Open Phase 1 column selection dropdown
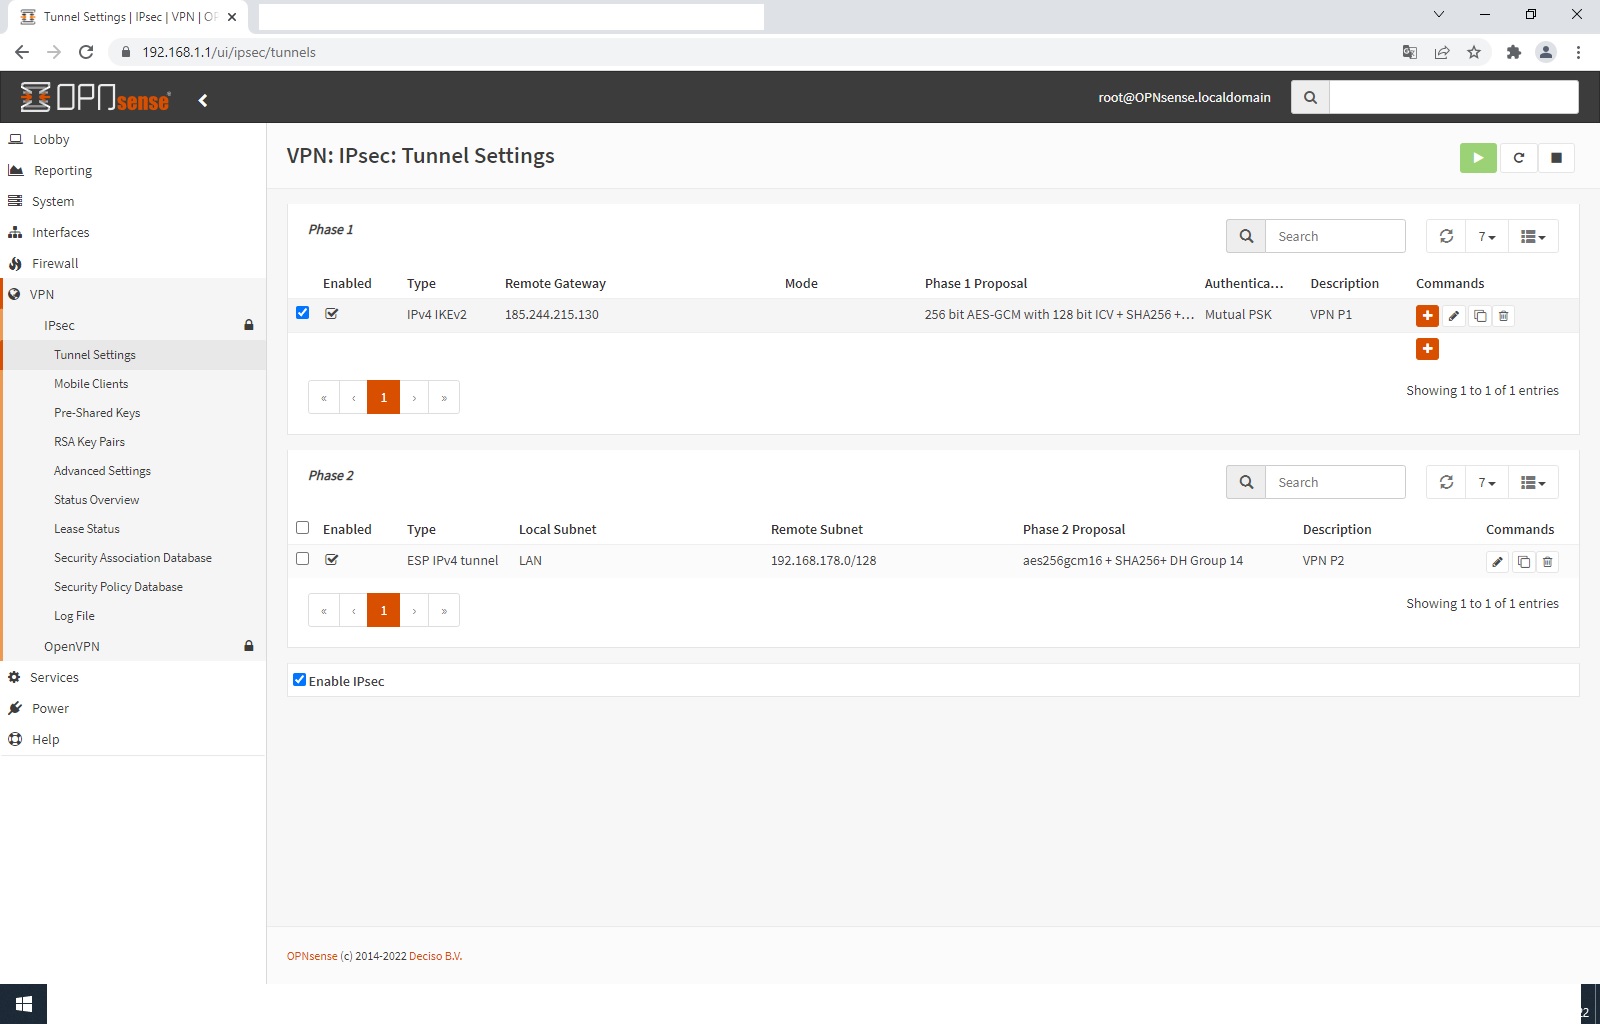 tap(1533, 236)
